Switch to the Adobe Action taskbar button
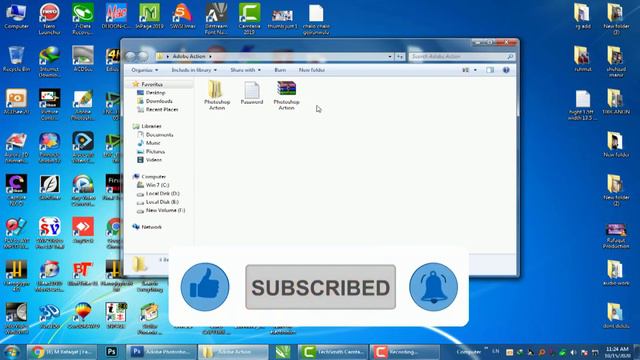The width and height of the screenshot is (640, 360). point(233,352)
